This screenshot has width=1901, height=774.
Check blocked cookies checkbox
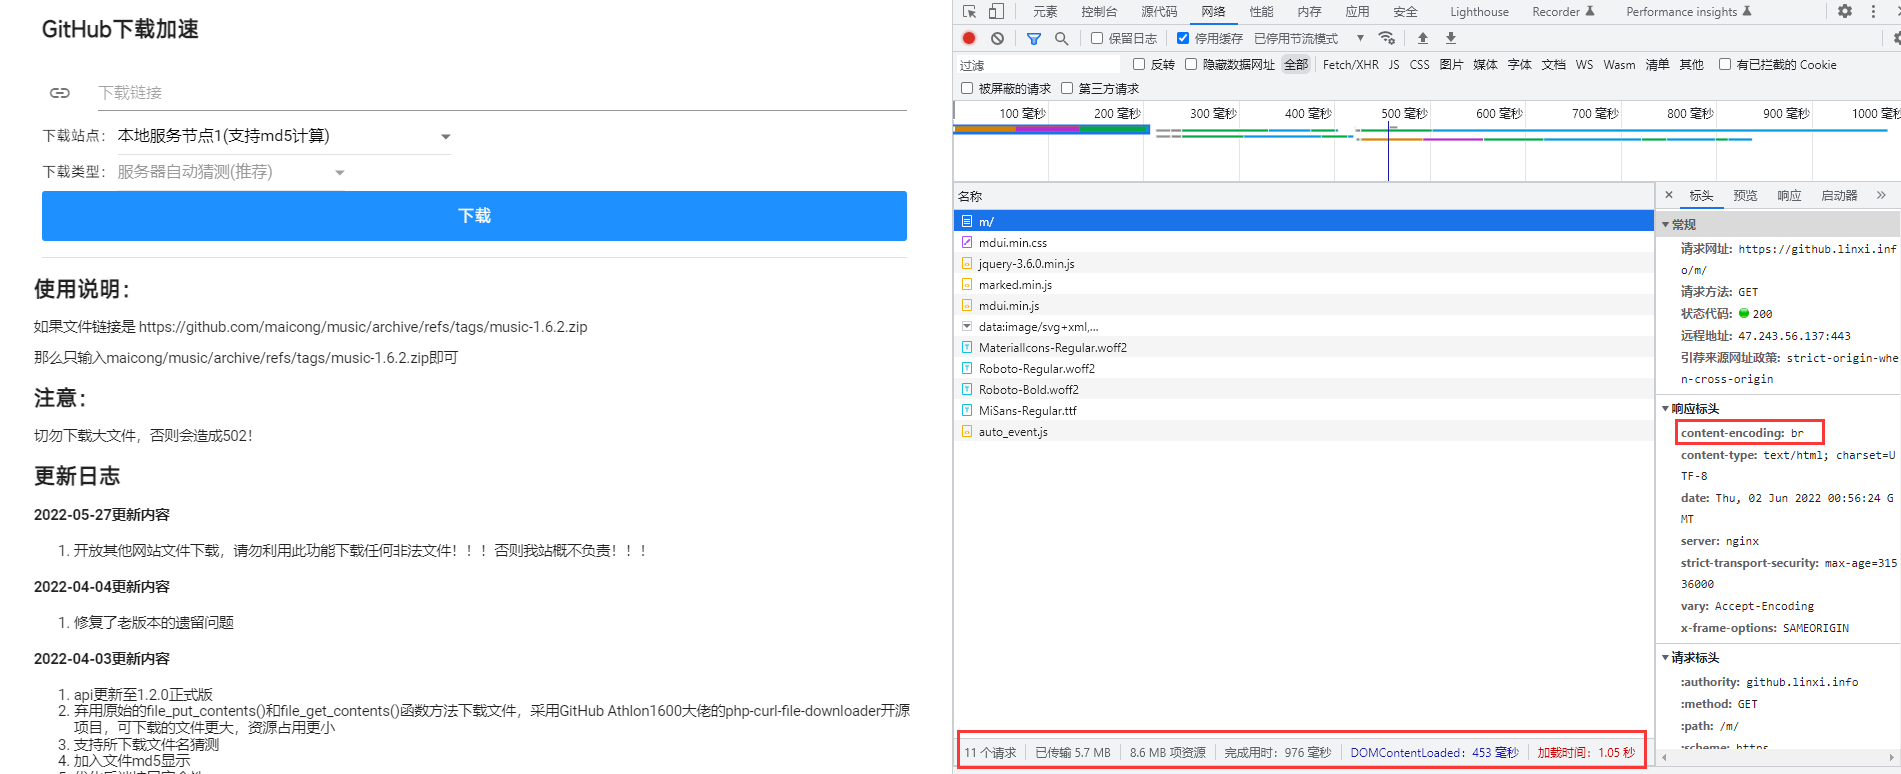1725,64
